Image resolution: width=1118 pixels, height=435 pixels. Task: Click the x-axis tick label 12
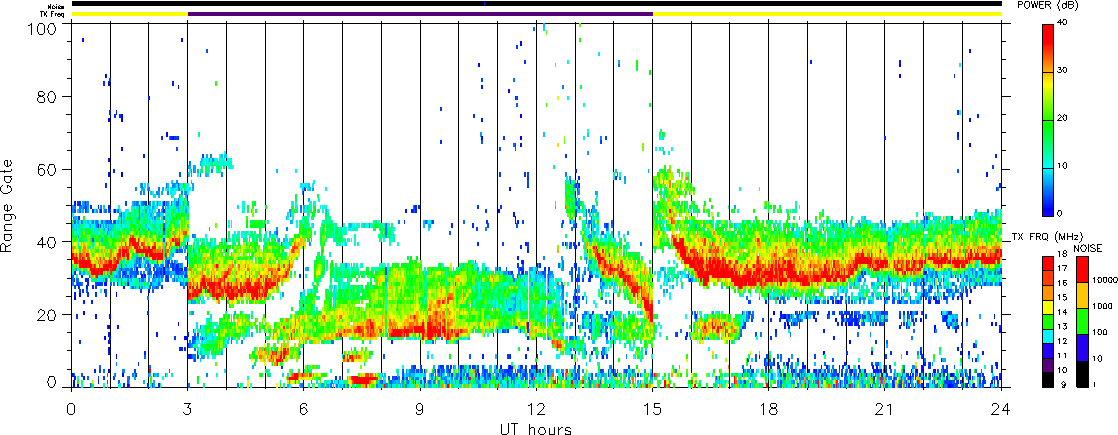click(x=536, y=409)
